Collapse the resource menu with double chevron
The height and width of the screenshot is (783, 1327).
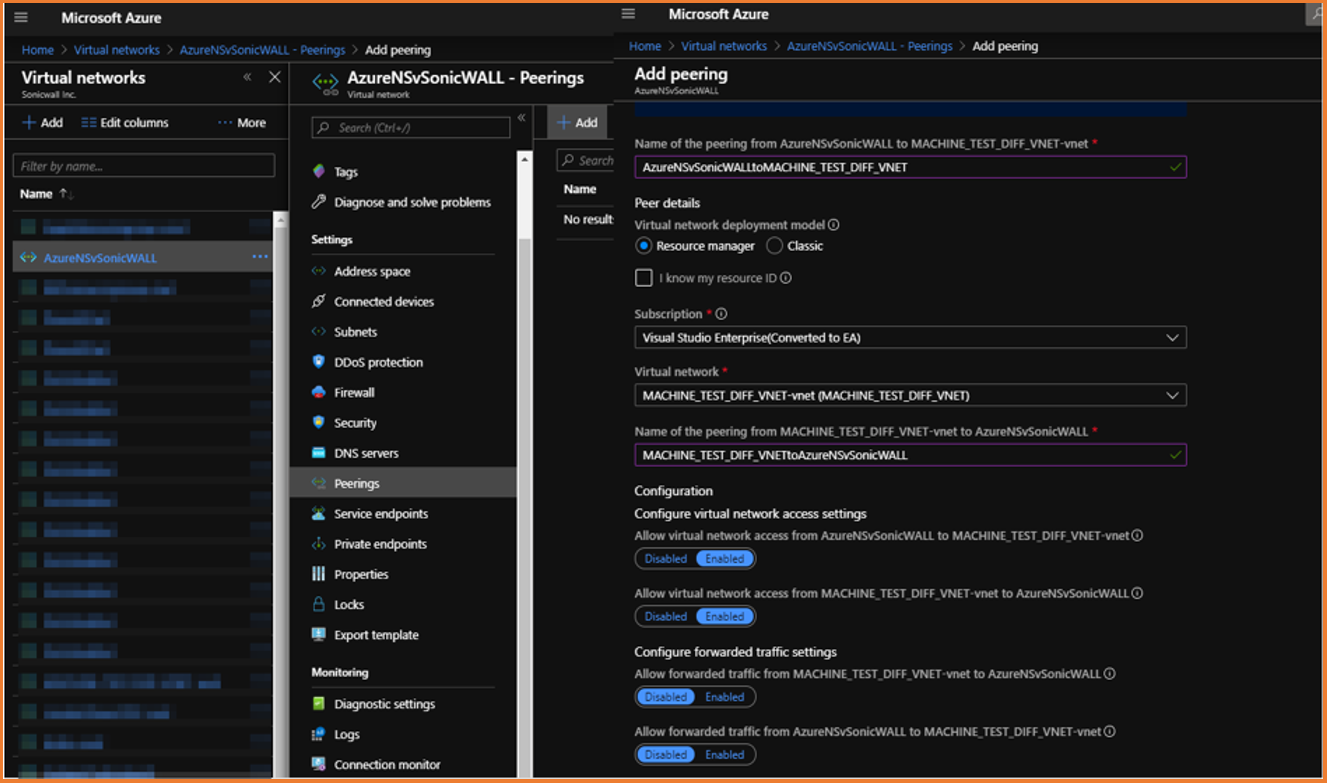[x=521, y=118]
